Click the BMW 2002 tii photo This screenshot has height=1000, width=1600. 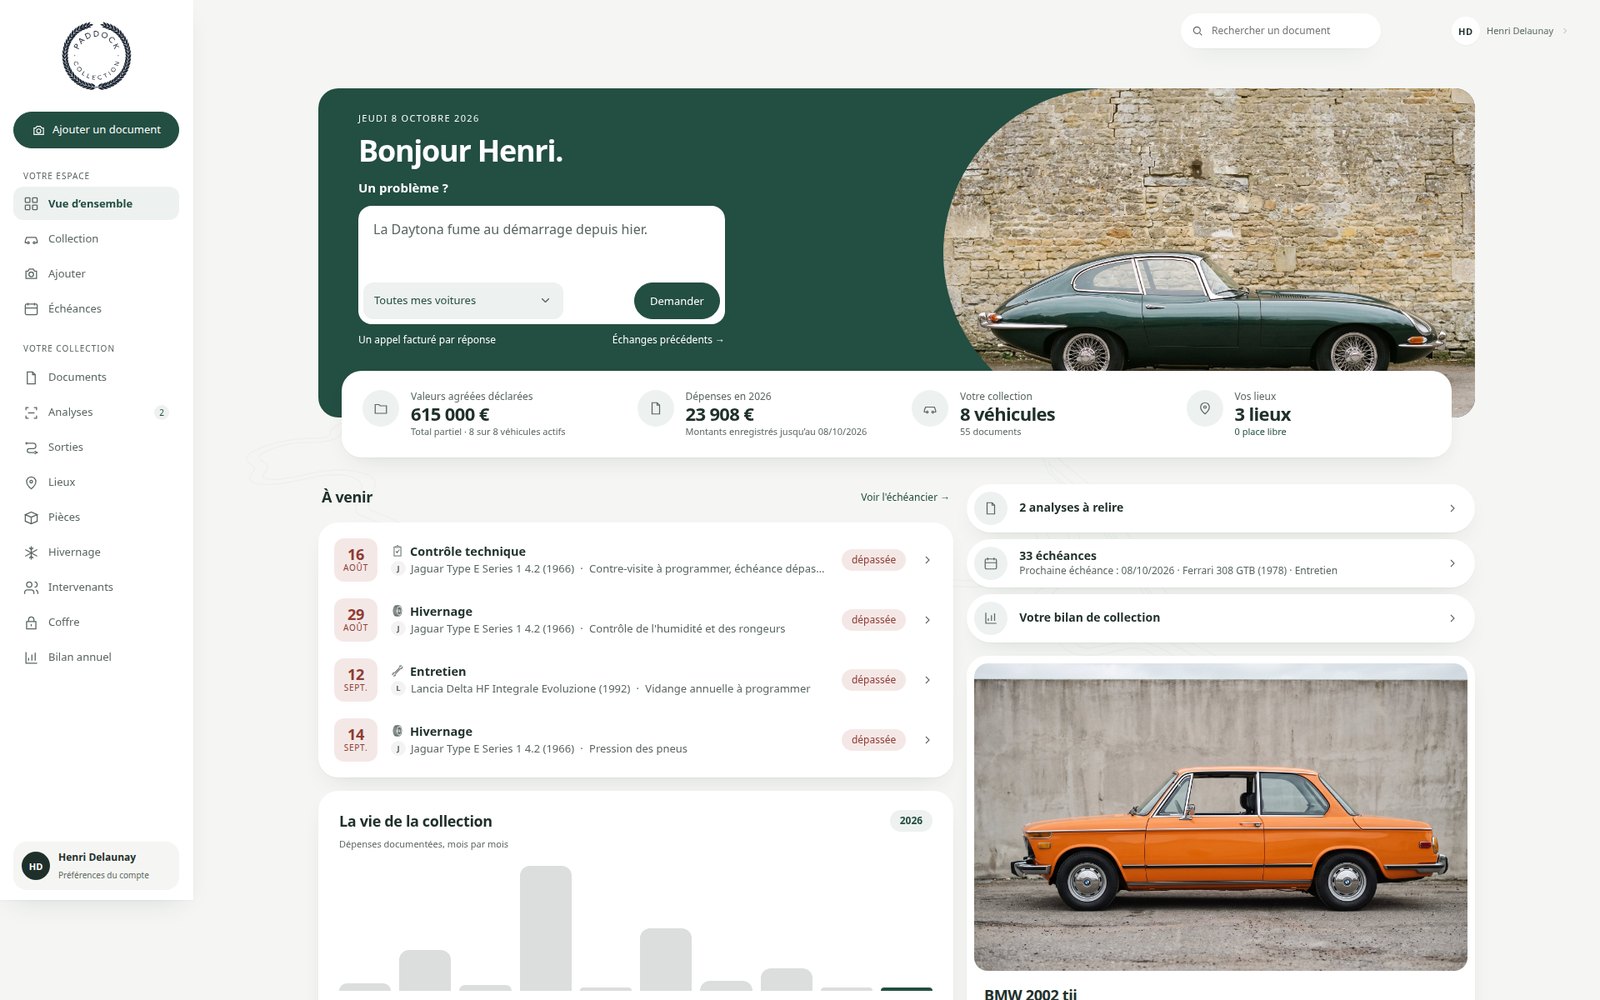(x=1220, y=817)
